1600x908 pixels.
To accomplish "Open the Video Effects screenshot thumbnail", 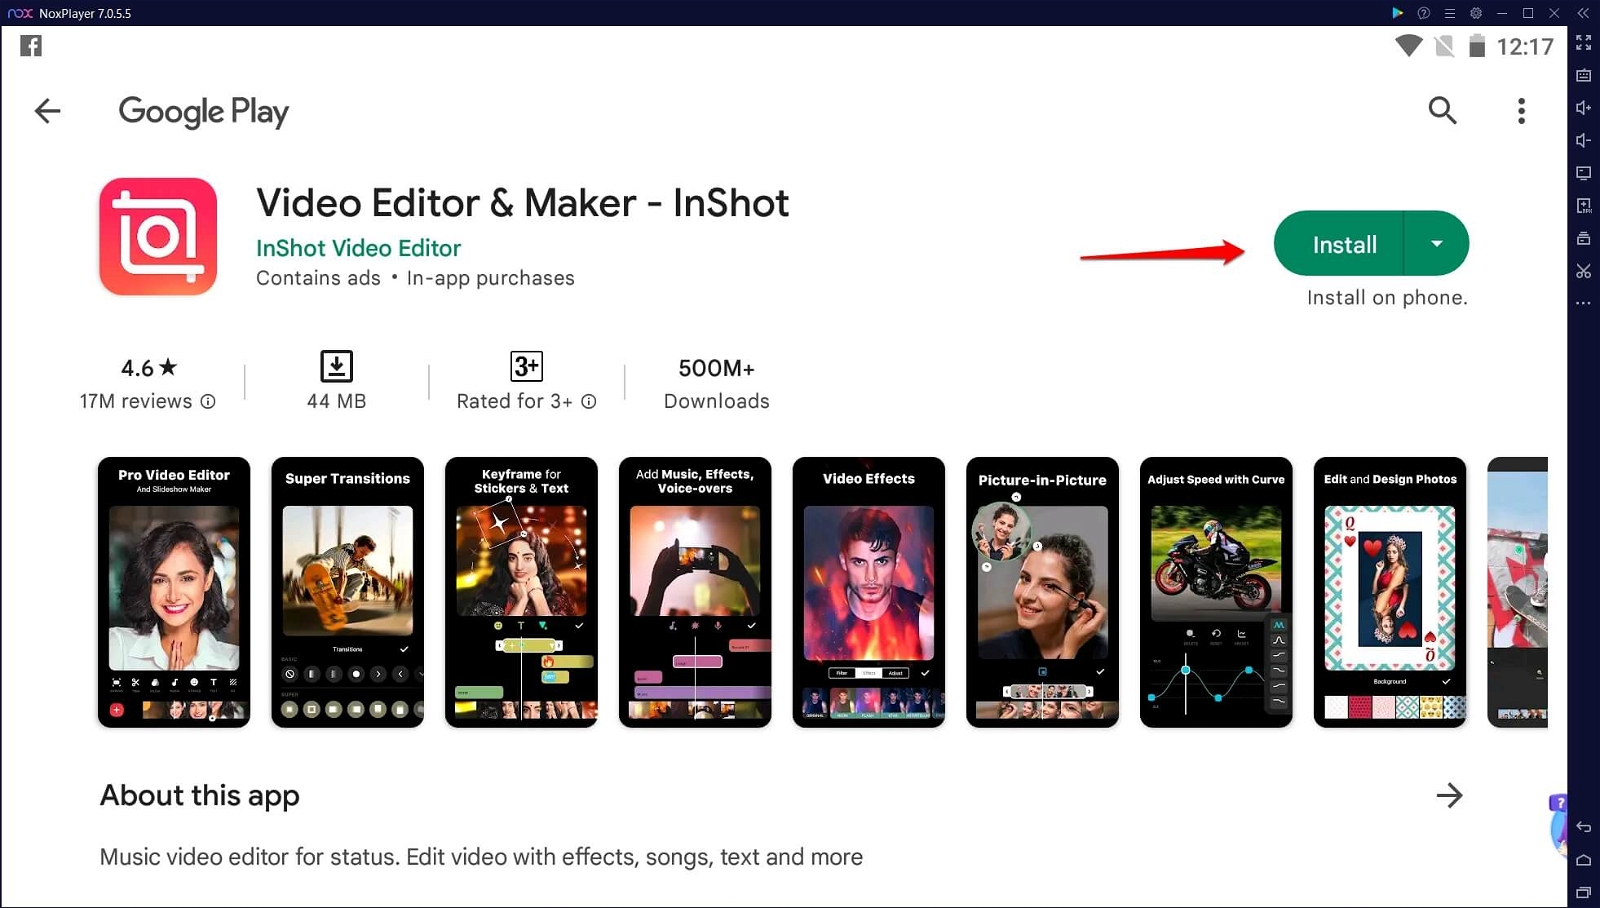I will tap(868, 592).
